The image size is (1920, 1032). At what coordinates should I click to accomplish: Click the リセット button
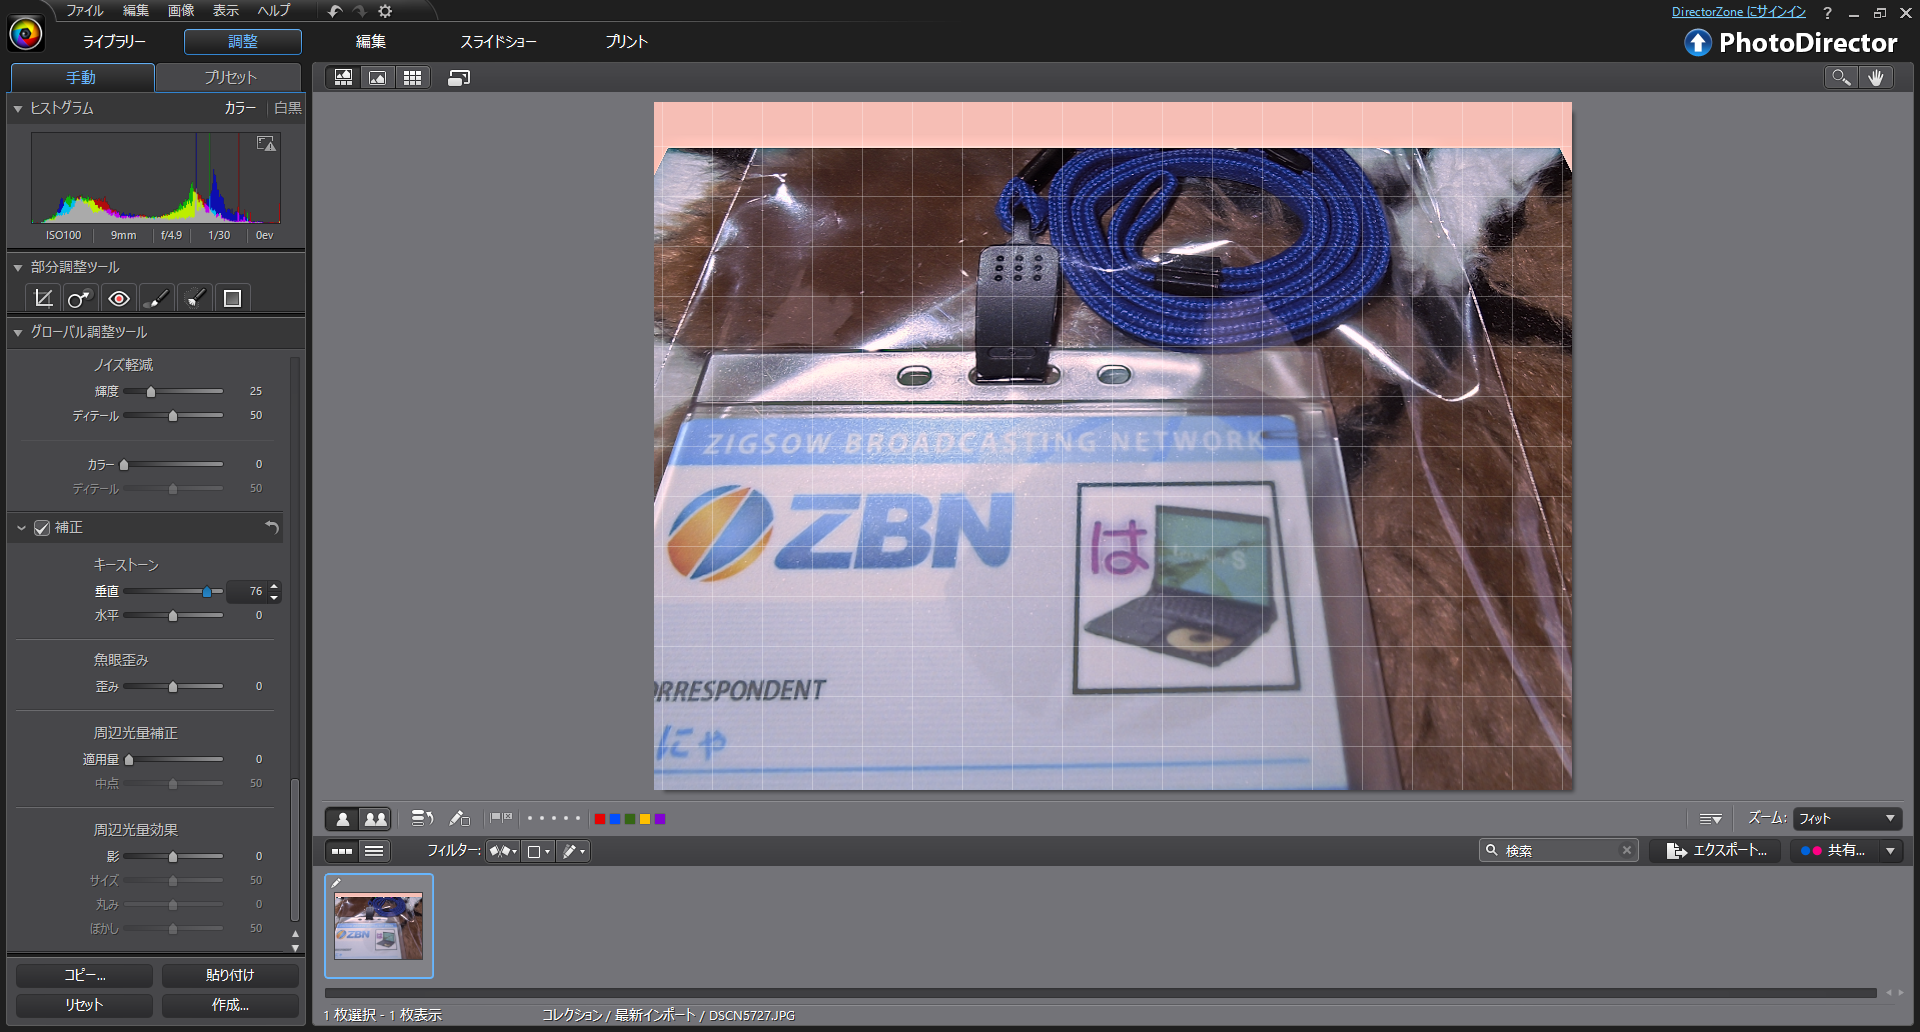tap(85, 1005)
